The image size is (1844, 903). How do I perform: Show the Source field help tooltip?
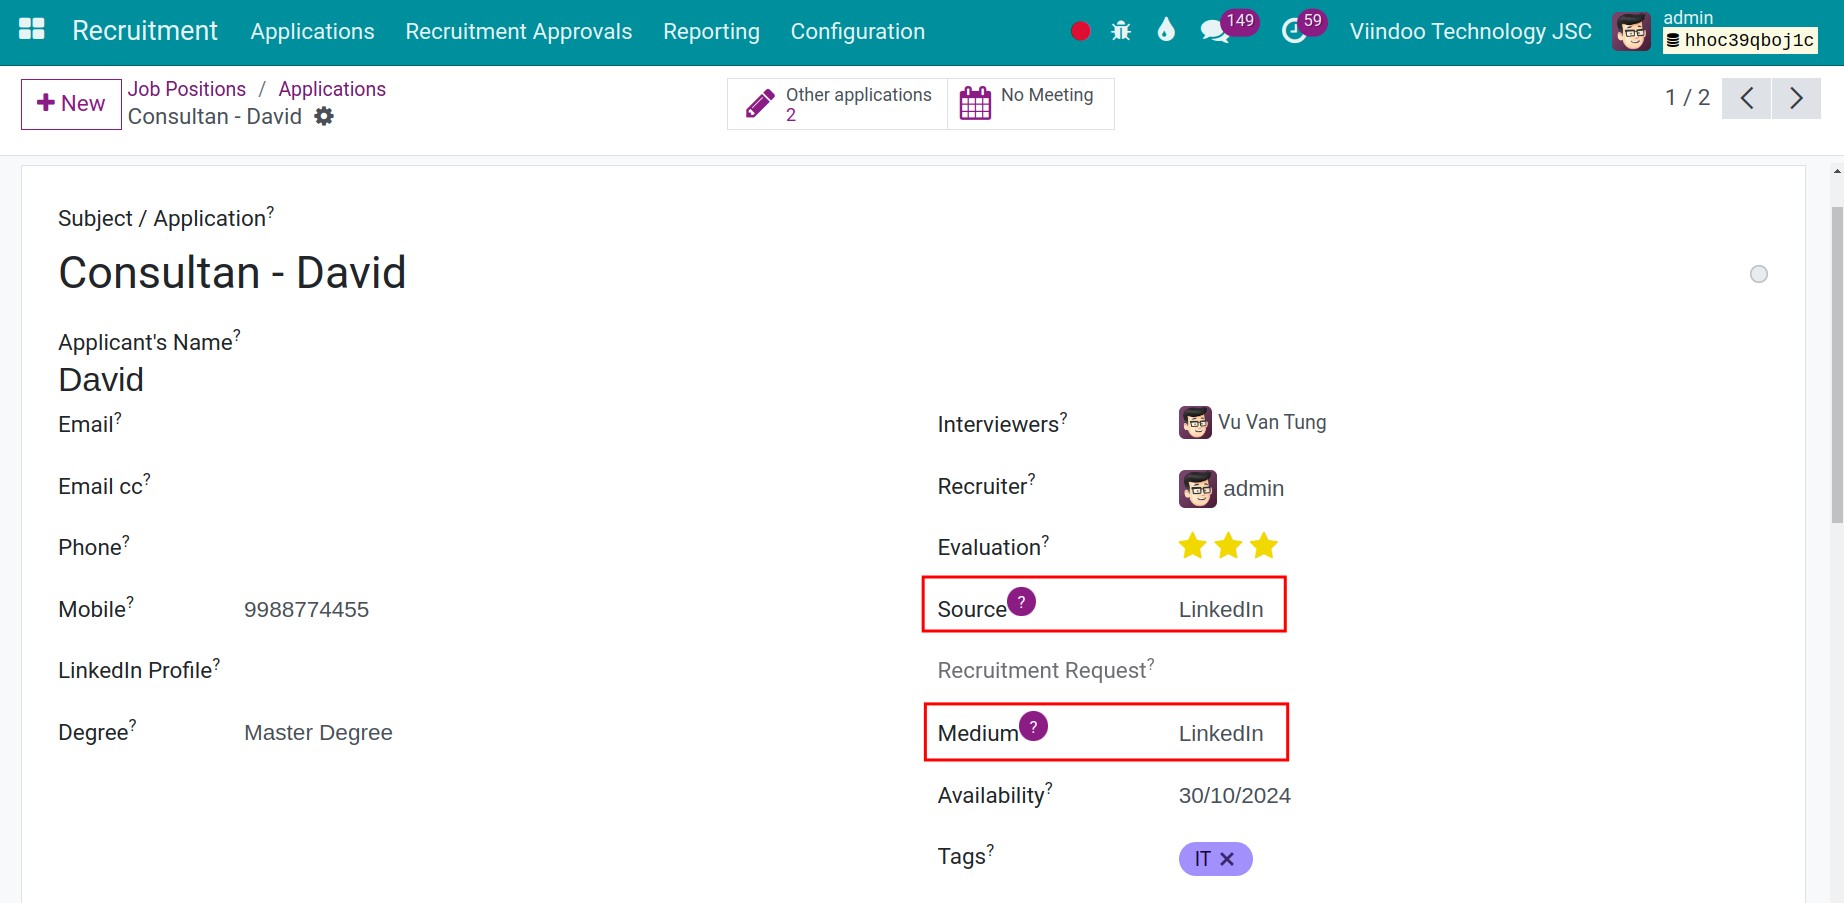click(1021, 602)
